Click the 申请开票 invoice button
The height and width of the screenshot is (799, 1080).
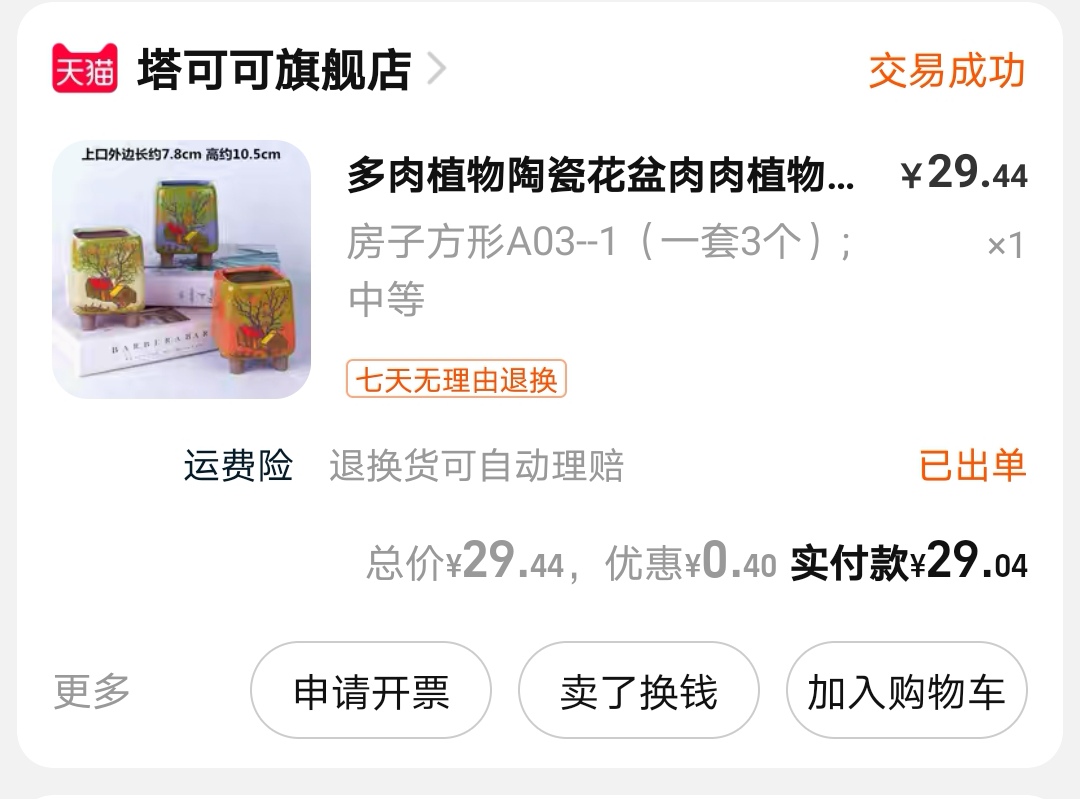click(x=371, y=690)
